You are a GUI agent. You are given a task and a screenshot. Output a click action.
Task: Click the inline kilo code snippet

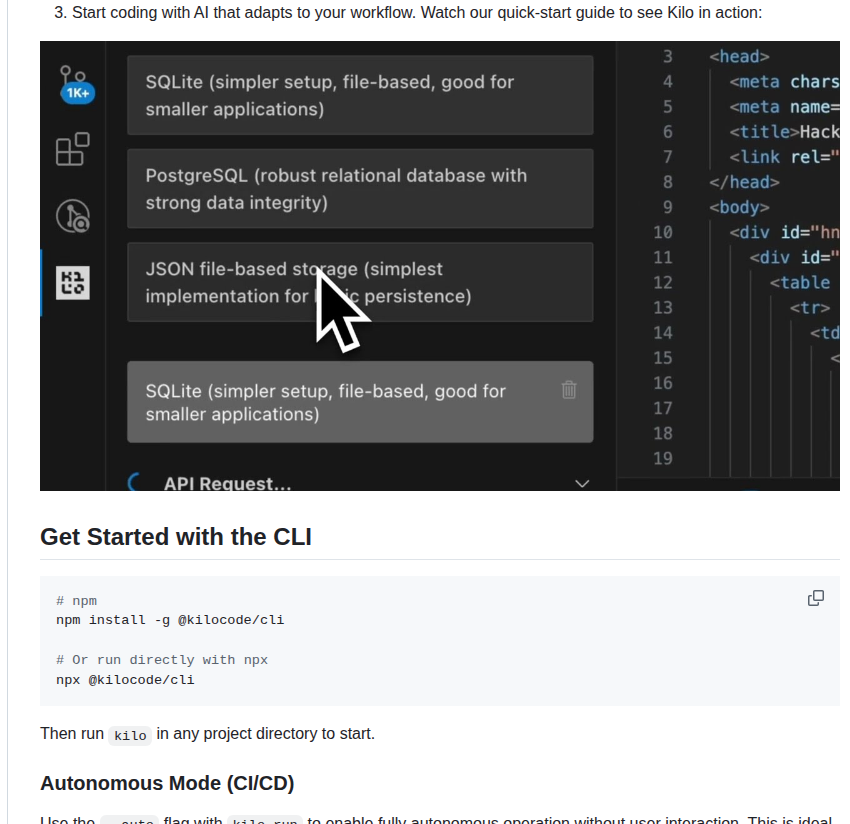point(130,734)
